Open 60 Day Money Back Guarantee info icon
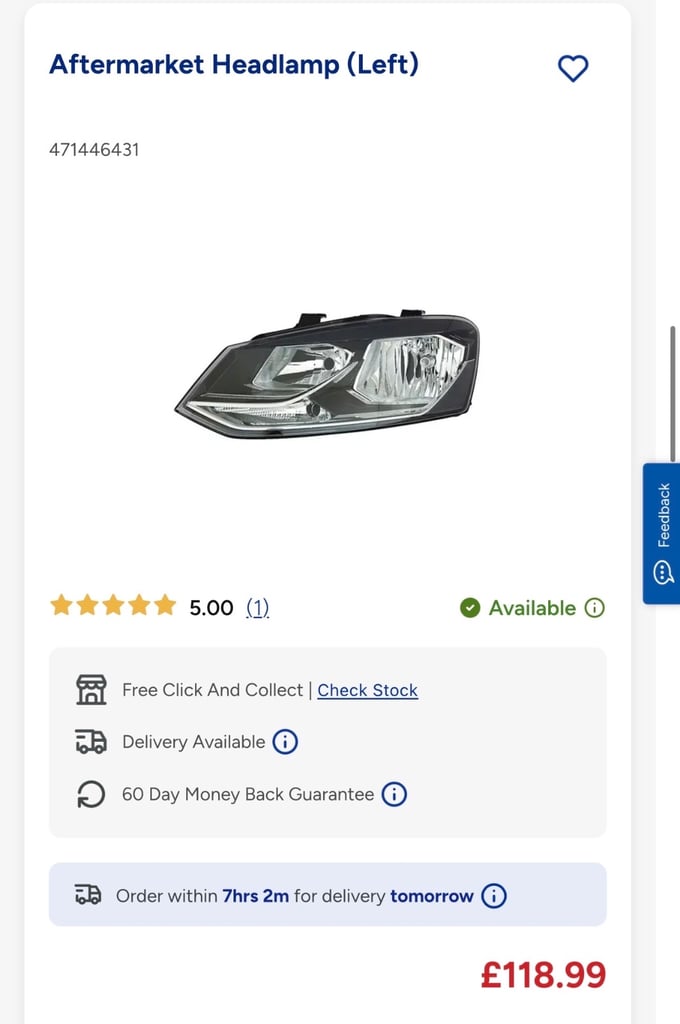This screenshot has height=1024, width=680. coord(394,794)
